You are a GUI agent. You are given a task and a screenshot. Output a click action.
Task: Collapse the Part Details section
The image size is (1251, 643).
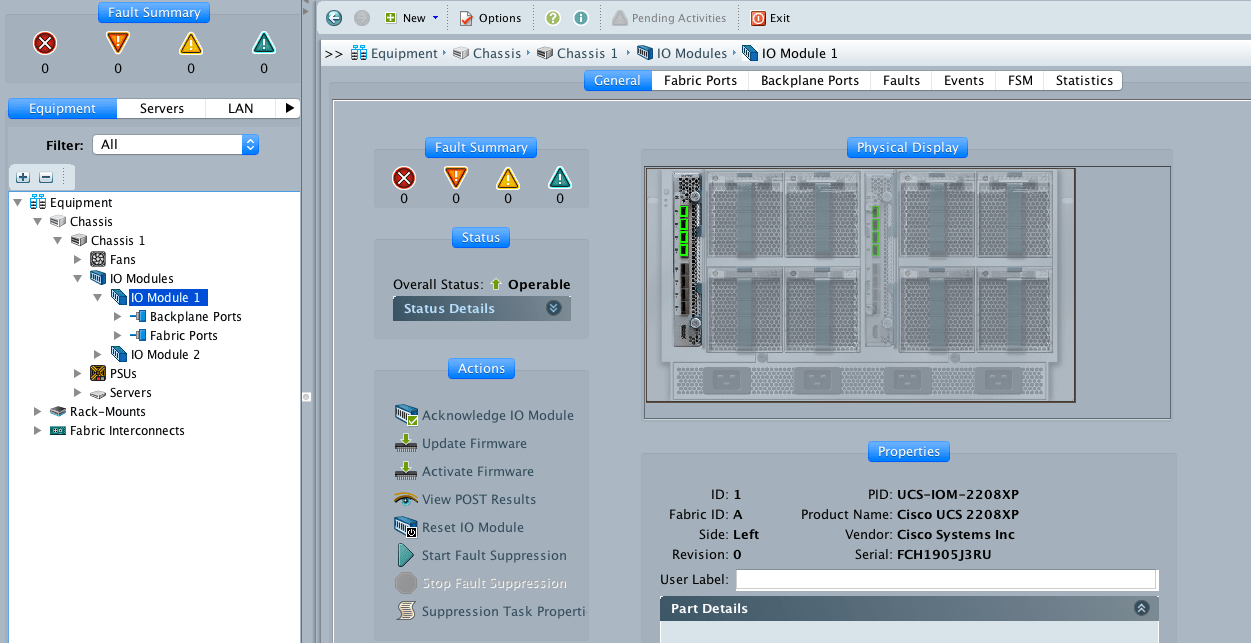1141,608
